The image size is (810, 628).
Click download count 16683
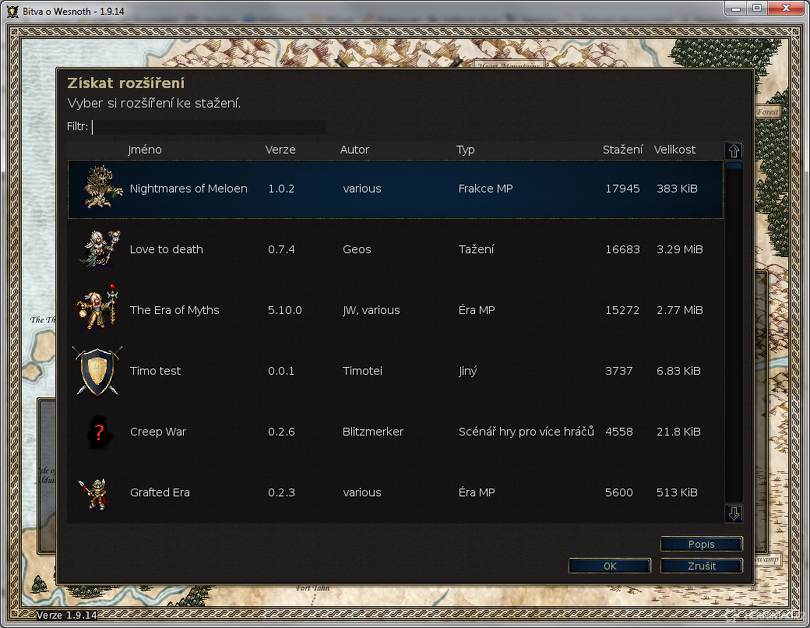[622, 249]
